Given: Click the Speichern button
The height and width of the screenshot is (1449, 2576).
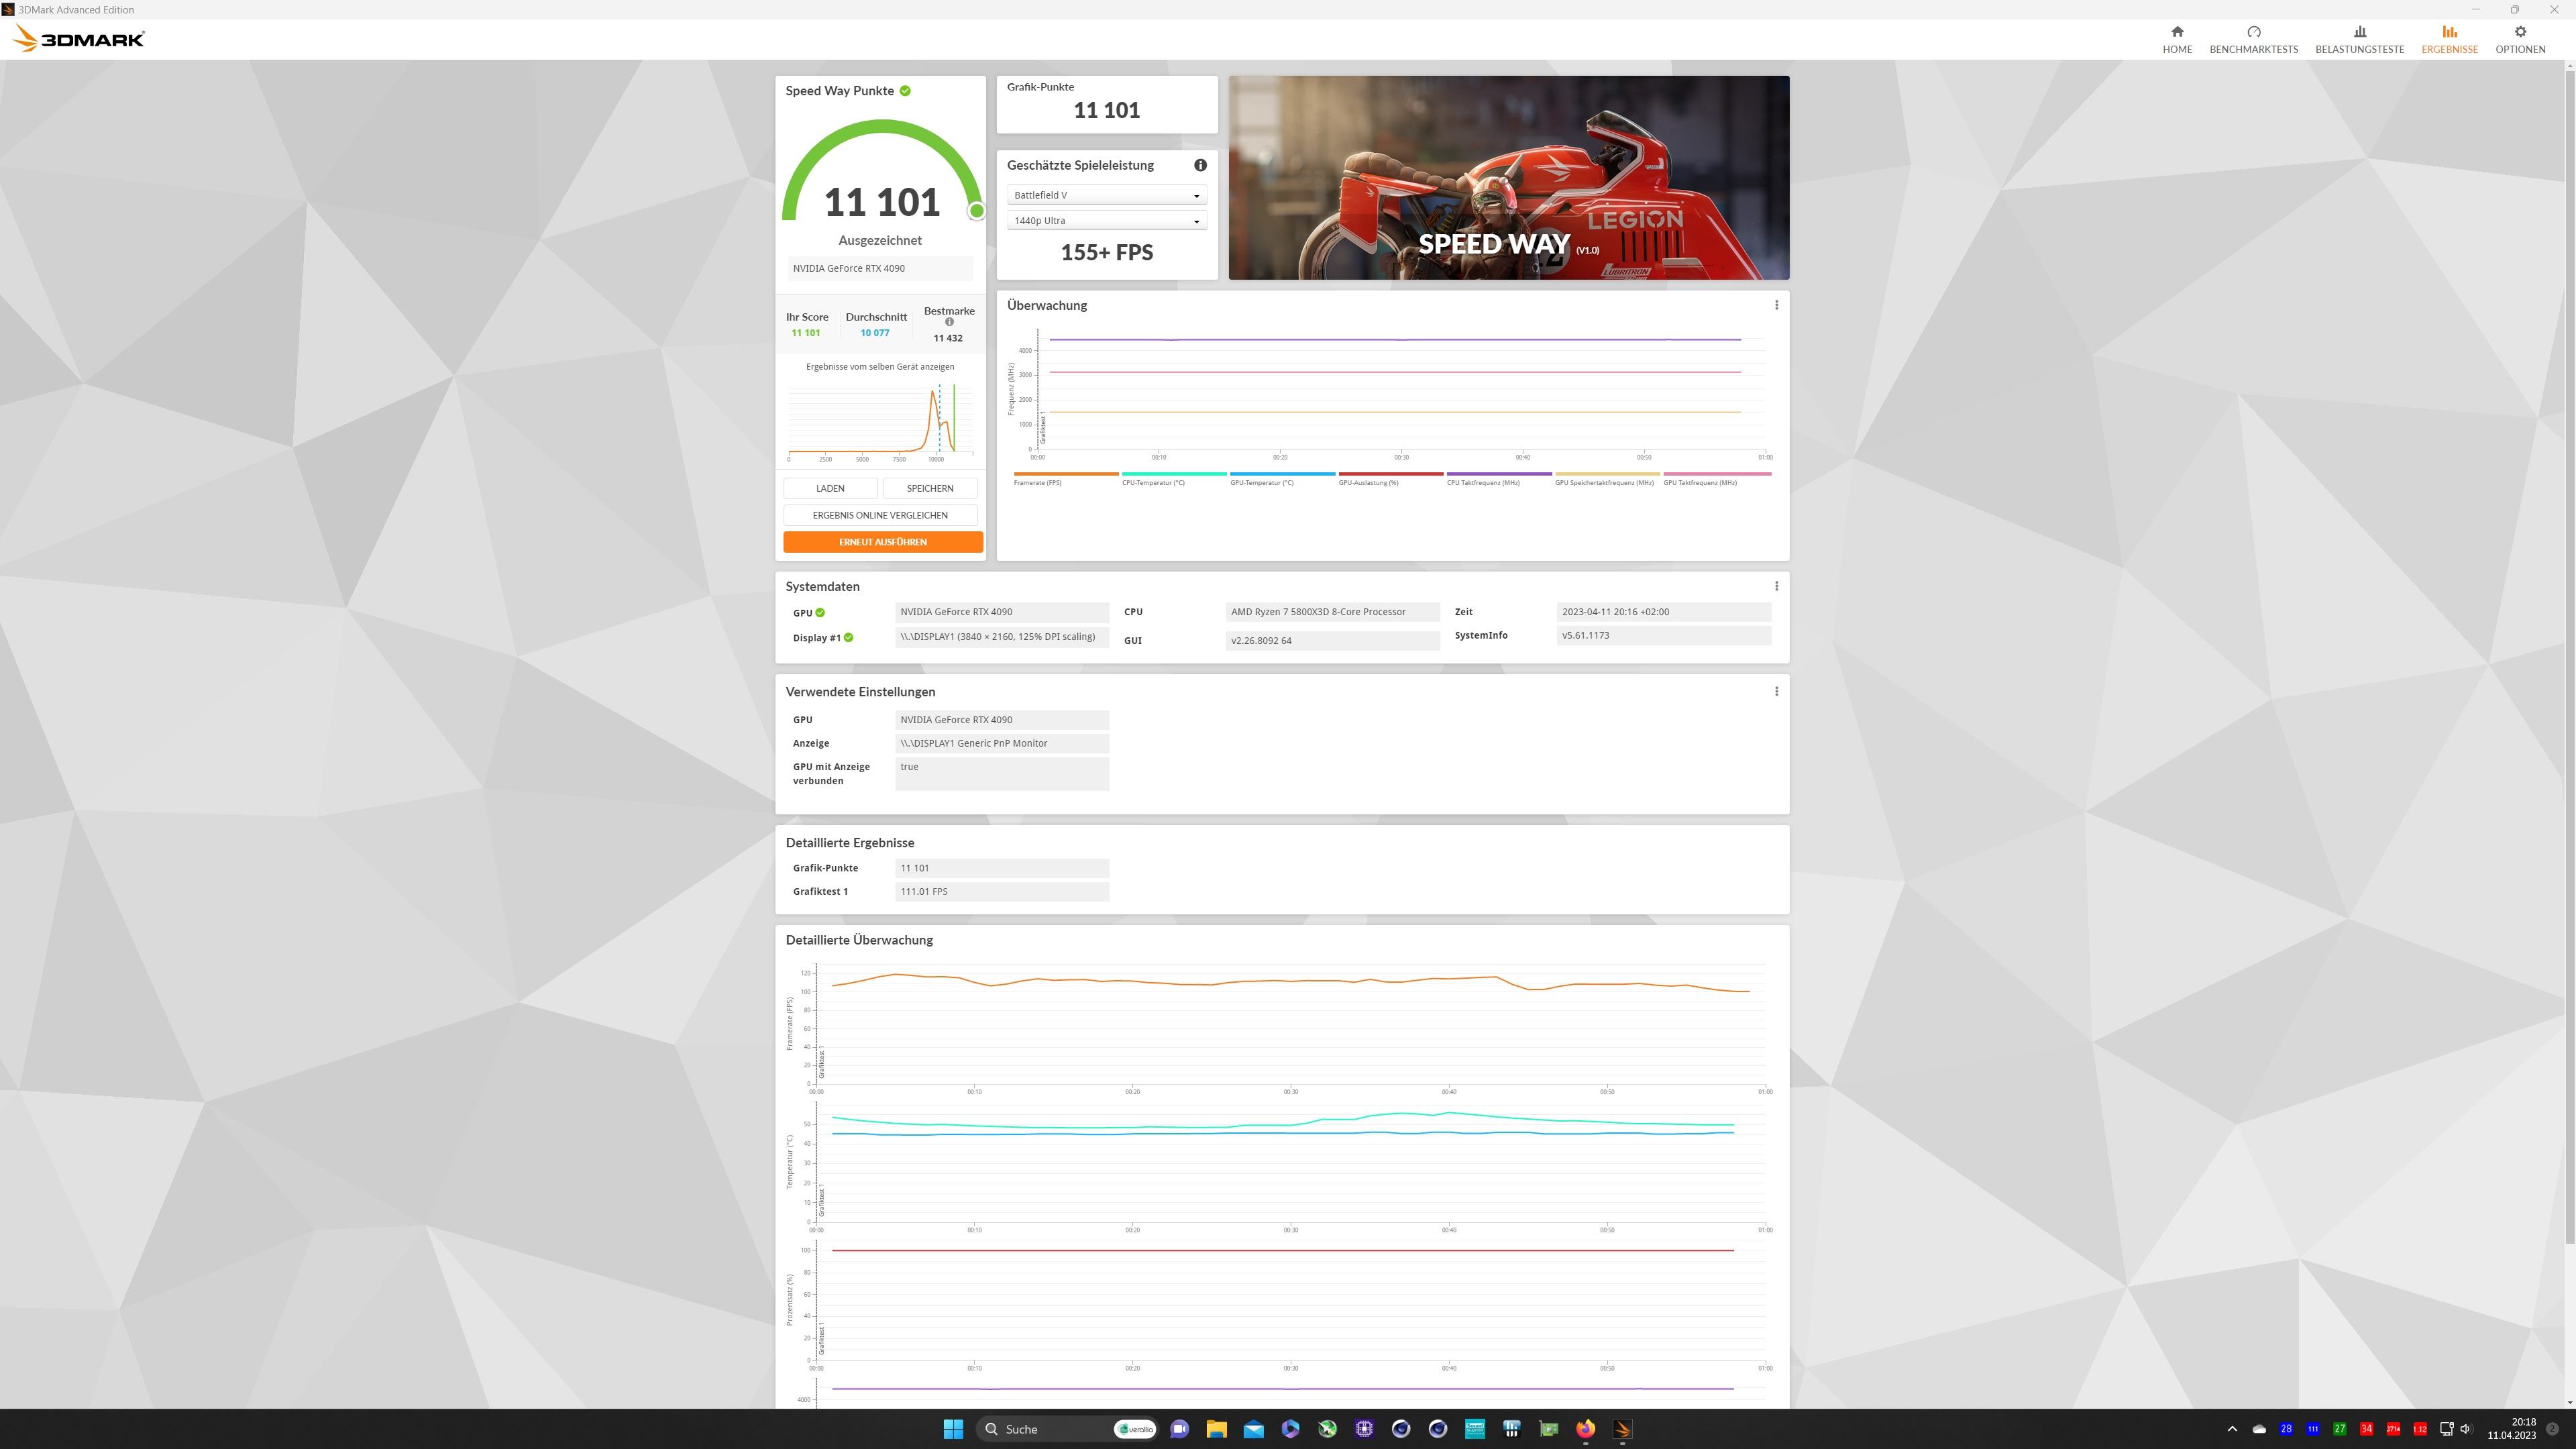Looking at the screenshot, I should tap(929, 488).
